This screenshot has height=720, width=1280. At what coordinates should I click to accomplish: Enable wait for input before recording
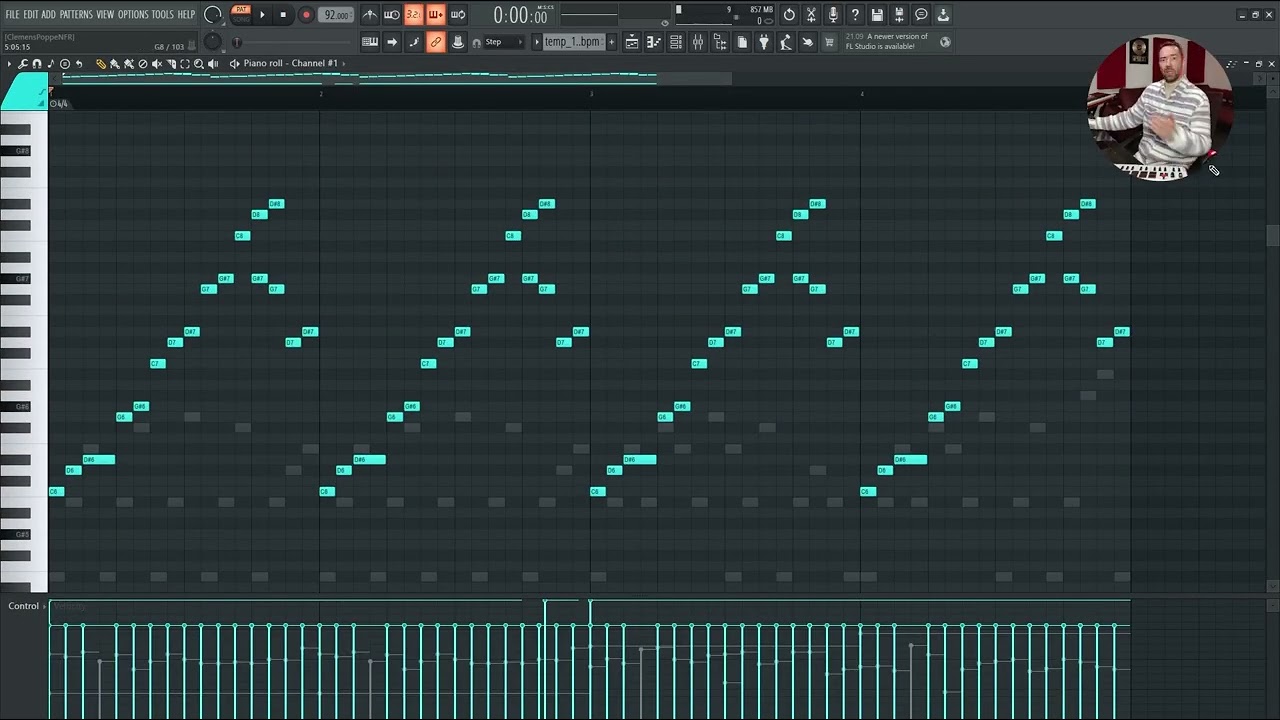[392, 15]
